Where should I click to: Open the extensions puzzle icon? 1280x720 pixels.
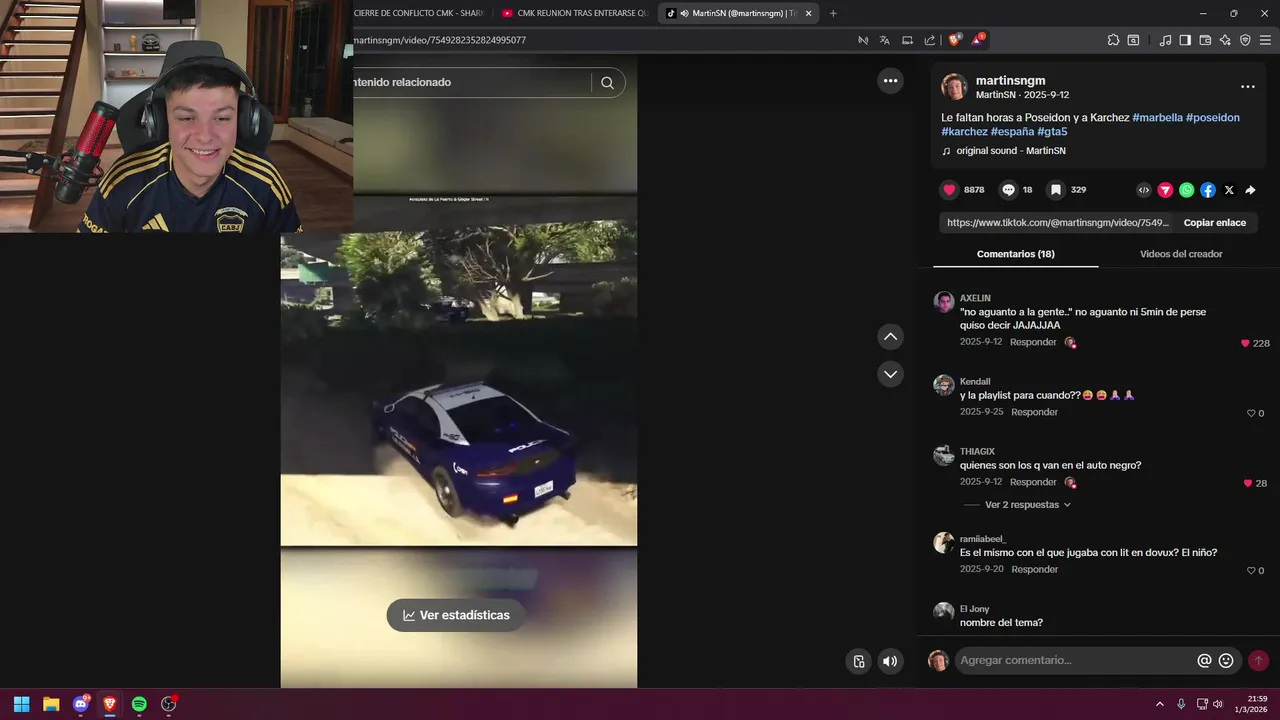pyautogui.click(x=1113, y=40)
